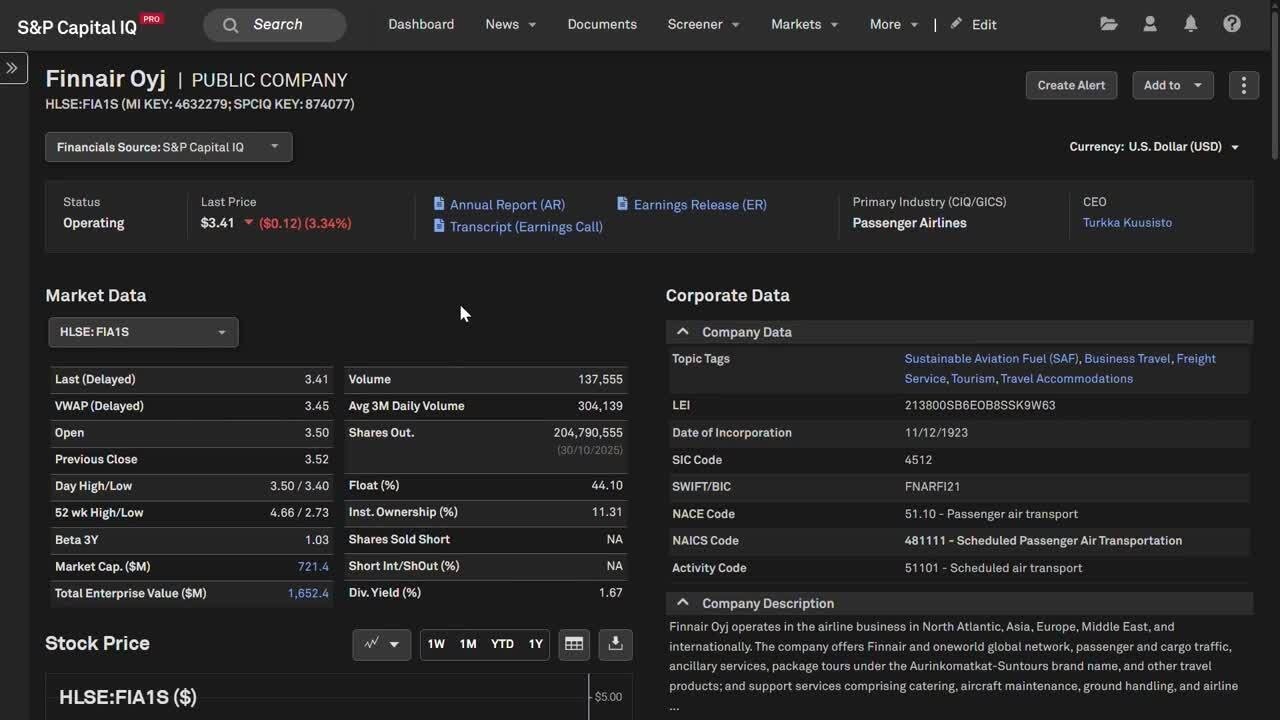This screenshot has width=1280, height=720.
Task: Expand the left sidebar with double chevron
Action: pyautogui.click(x=12, y=68)
